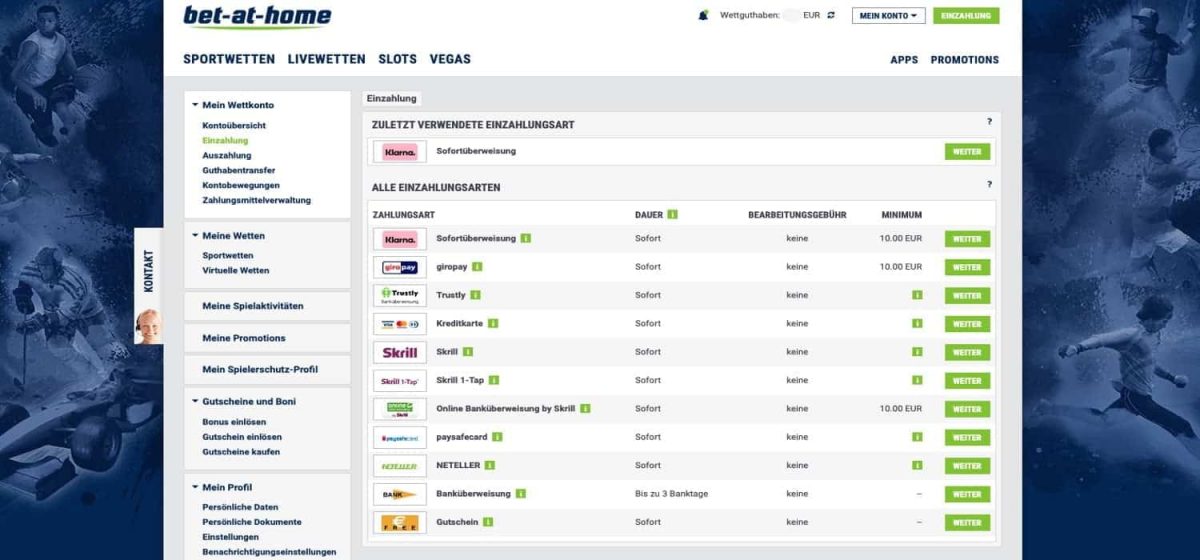Viewport: 1200px width, 560px height.
Task: Click the green EINZAHLUNG button in header
Action: [x=966, y=16]
